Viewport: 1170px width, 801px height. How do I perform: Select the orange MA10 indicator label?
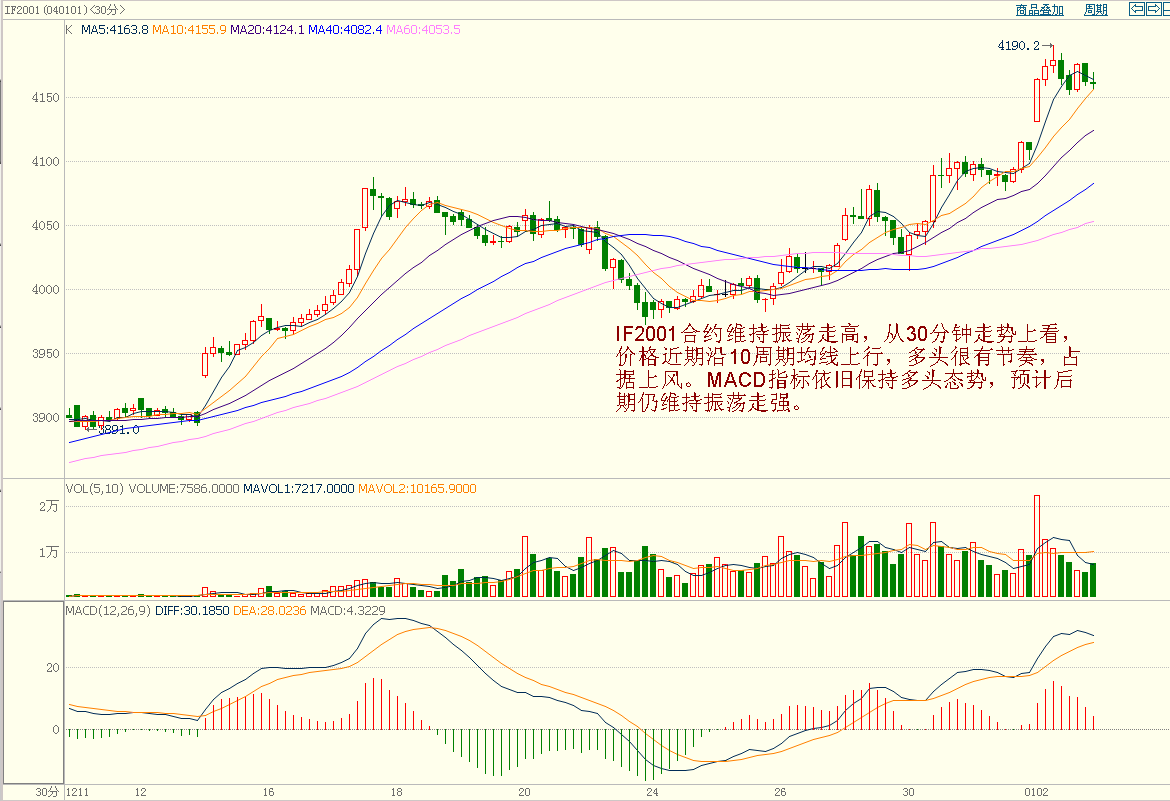click(x=189, y=30)
